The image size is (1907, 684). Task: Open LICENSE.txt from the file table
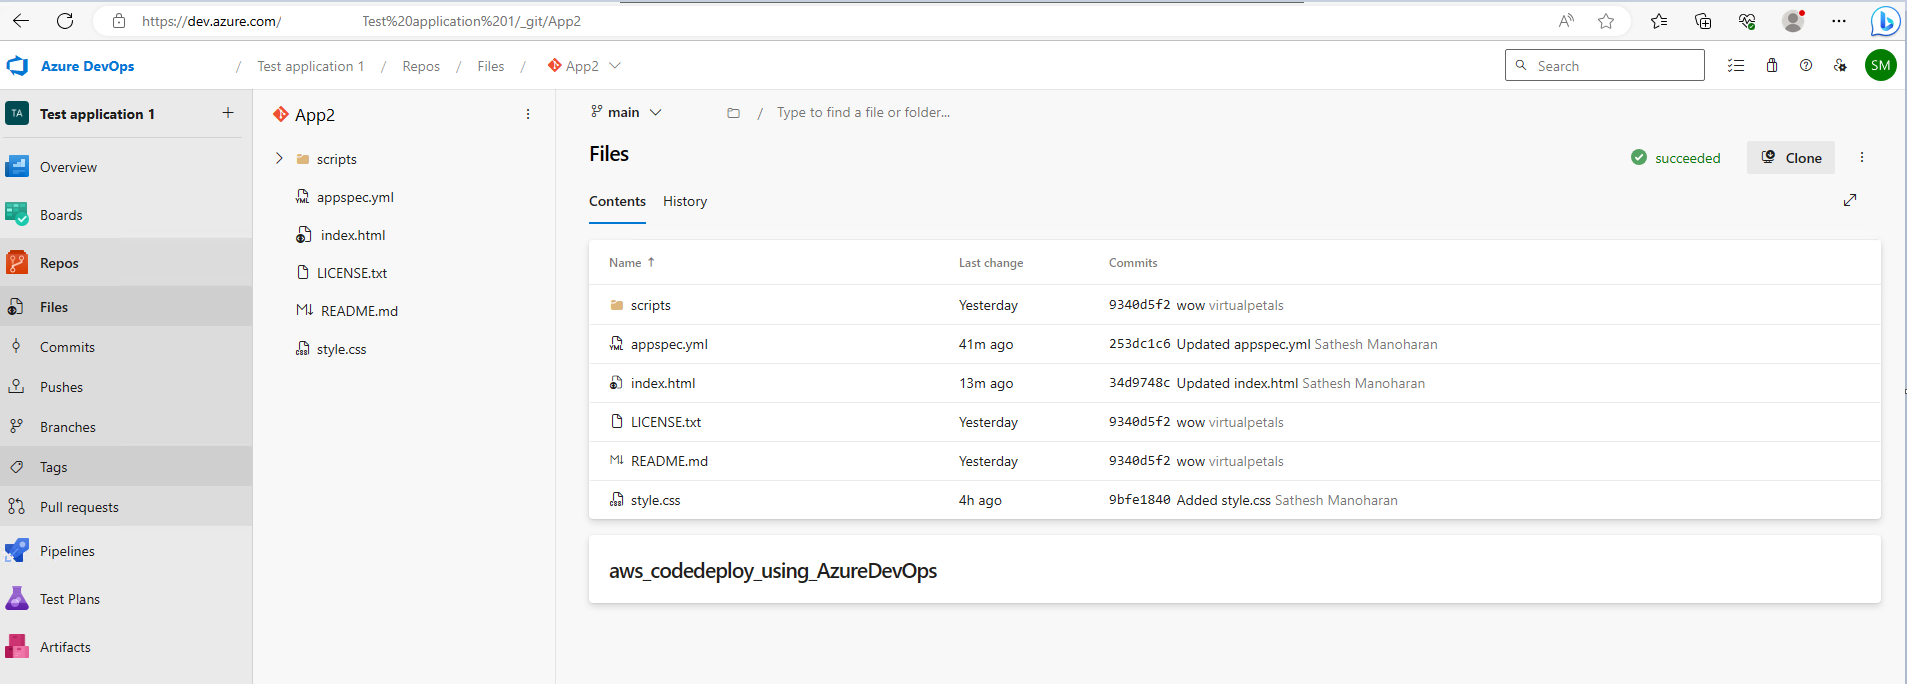(x=666, y=422)
